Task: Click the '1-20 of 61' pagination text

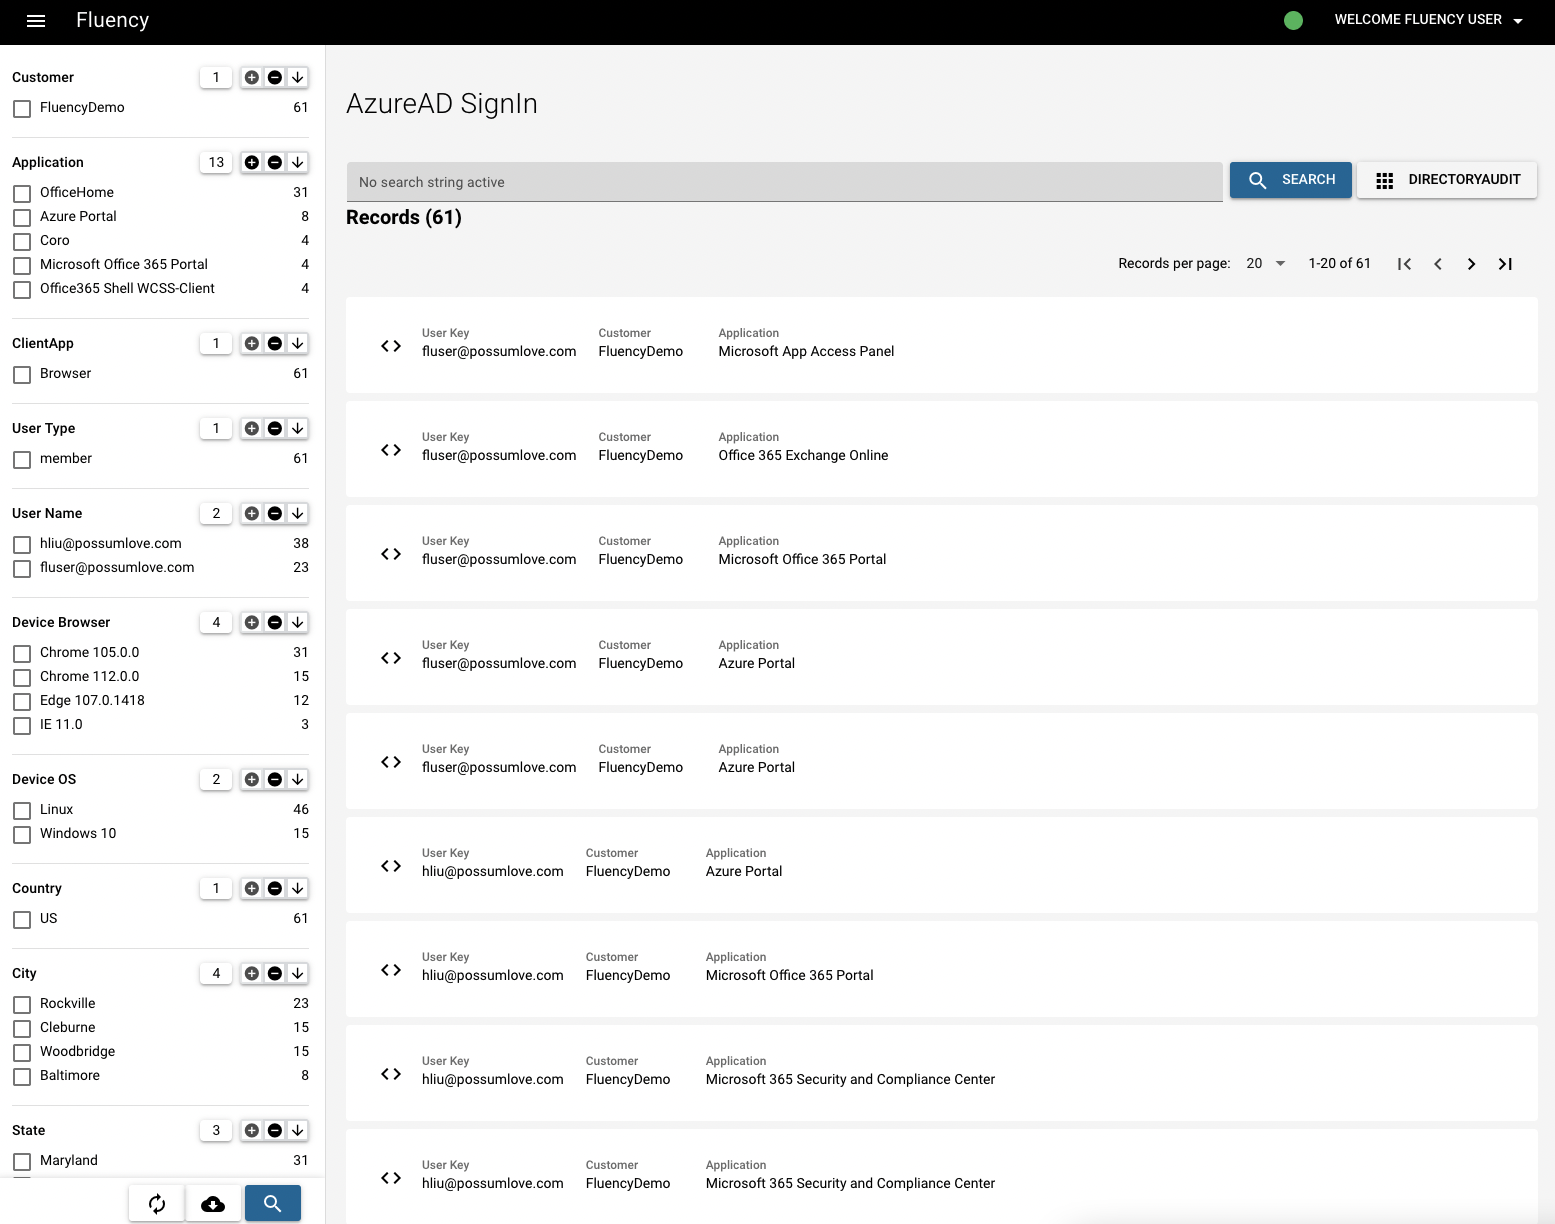Action: [x=1339, y=263]
